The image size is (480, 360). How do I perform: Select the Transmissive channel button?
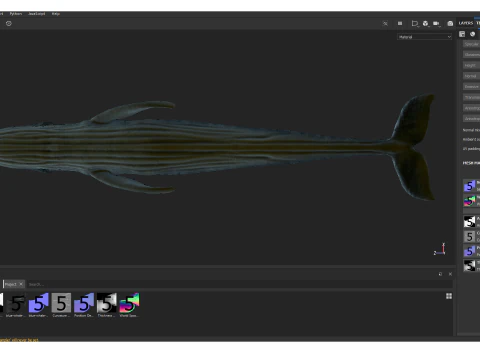pos(471,97)
